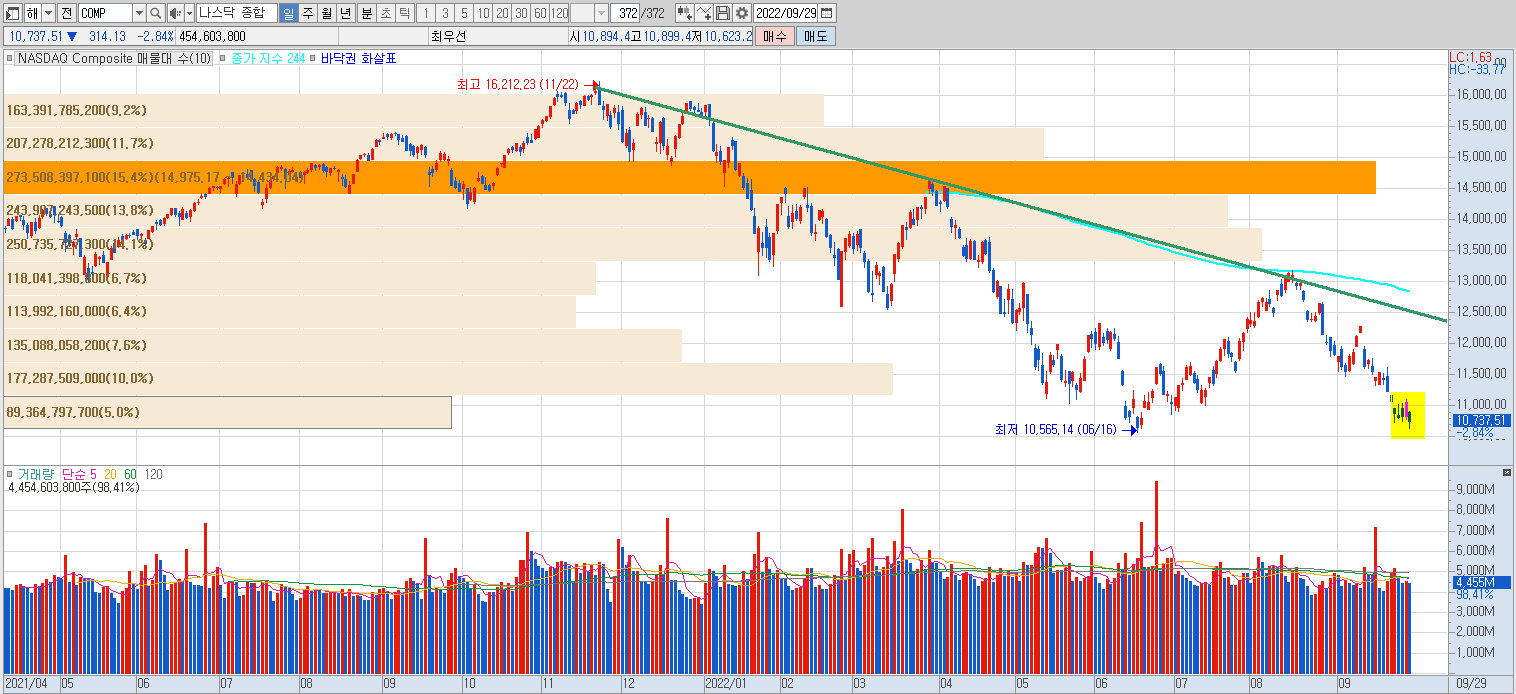Collapse volume panel with small corner button
The width and height of the screenshot is (1516, 694).
tap(1507, 471)
